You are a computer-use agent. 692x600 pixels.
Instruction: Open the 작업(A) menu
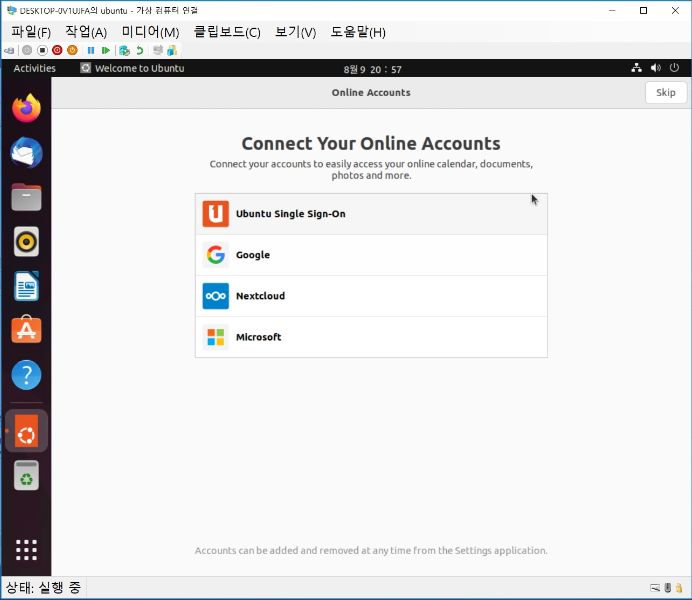(86, 32)
